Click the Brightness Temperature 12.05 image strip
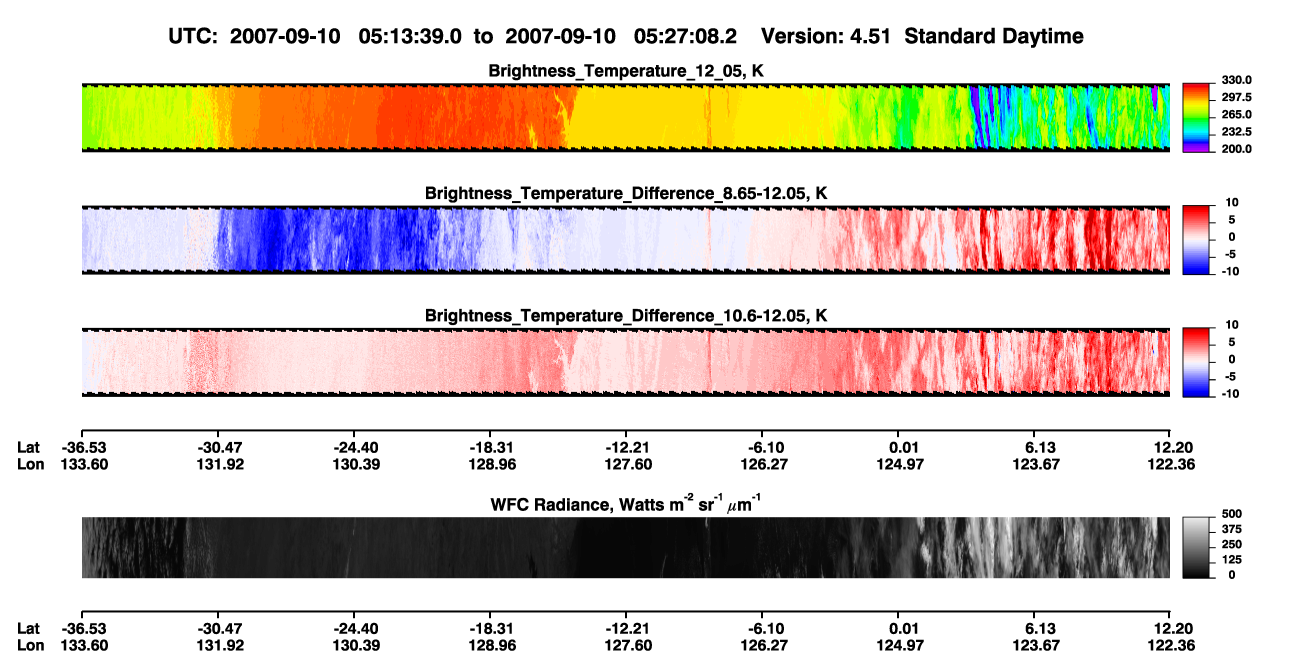 (625, 118)
